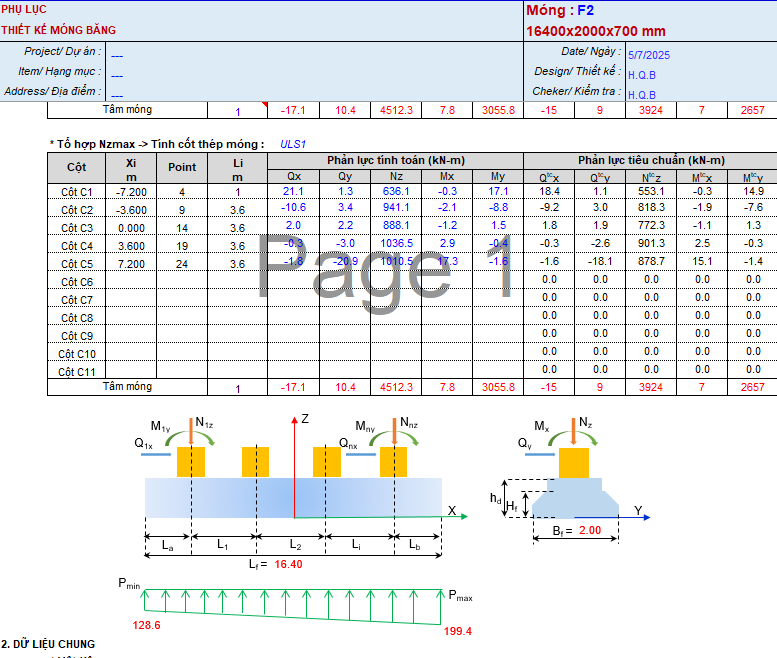Select the Cột C11 row label
The image size is (777, 658).
77,372
